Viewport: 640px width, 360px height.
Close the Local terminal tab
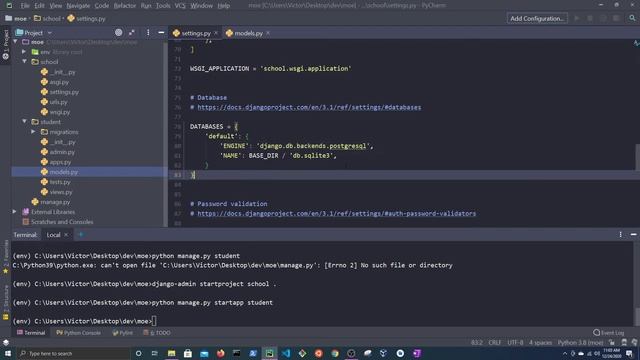[66, 235]
